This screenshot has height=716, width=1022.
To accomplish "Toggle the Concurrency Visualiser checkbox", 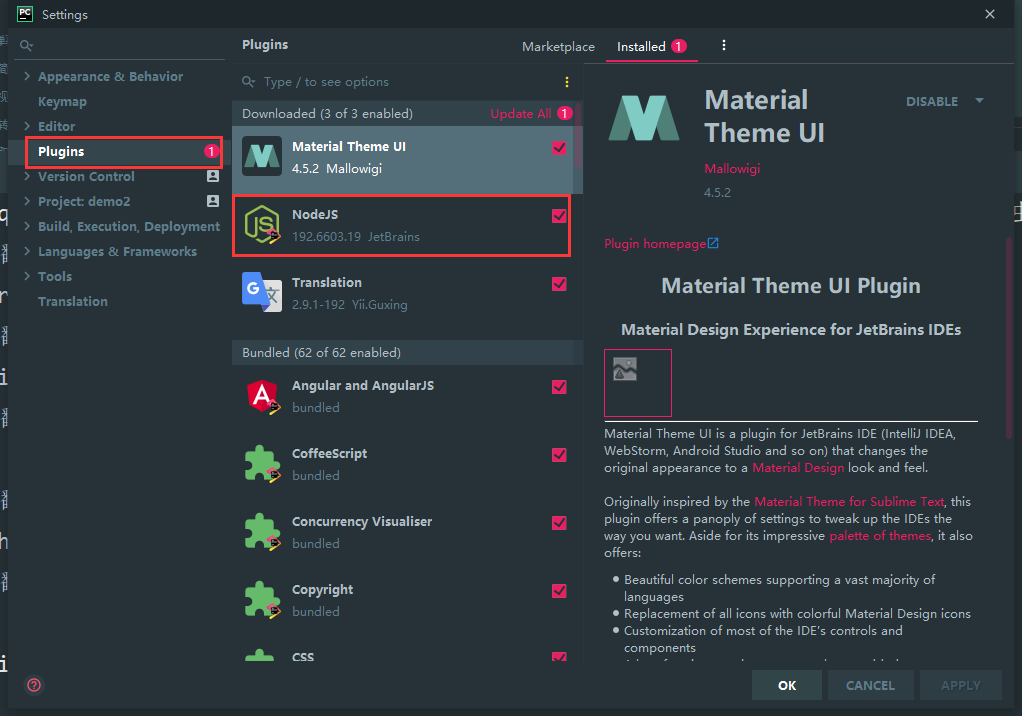I will (559, 523).
